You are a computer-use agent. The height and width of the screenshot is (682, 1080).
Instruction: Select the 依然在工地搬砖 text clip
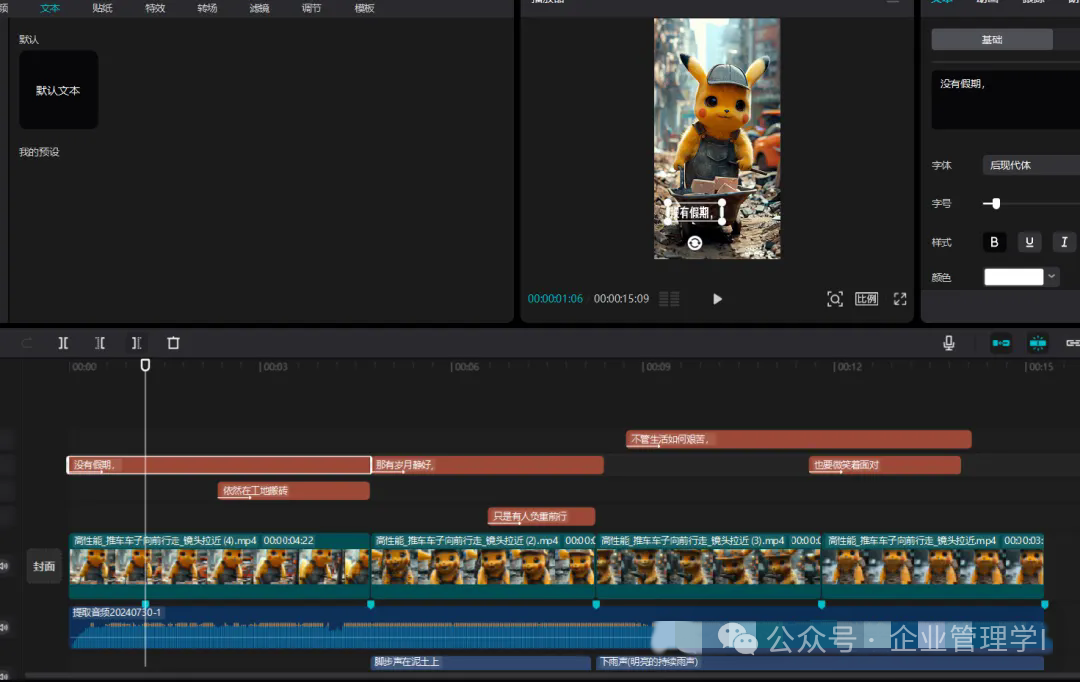(293, 490)
